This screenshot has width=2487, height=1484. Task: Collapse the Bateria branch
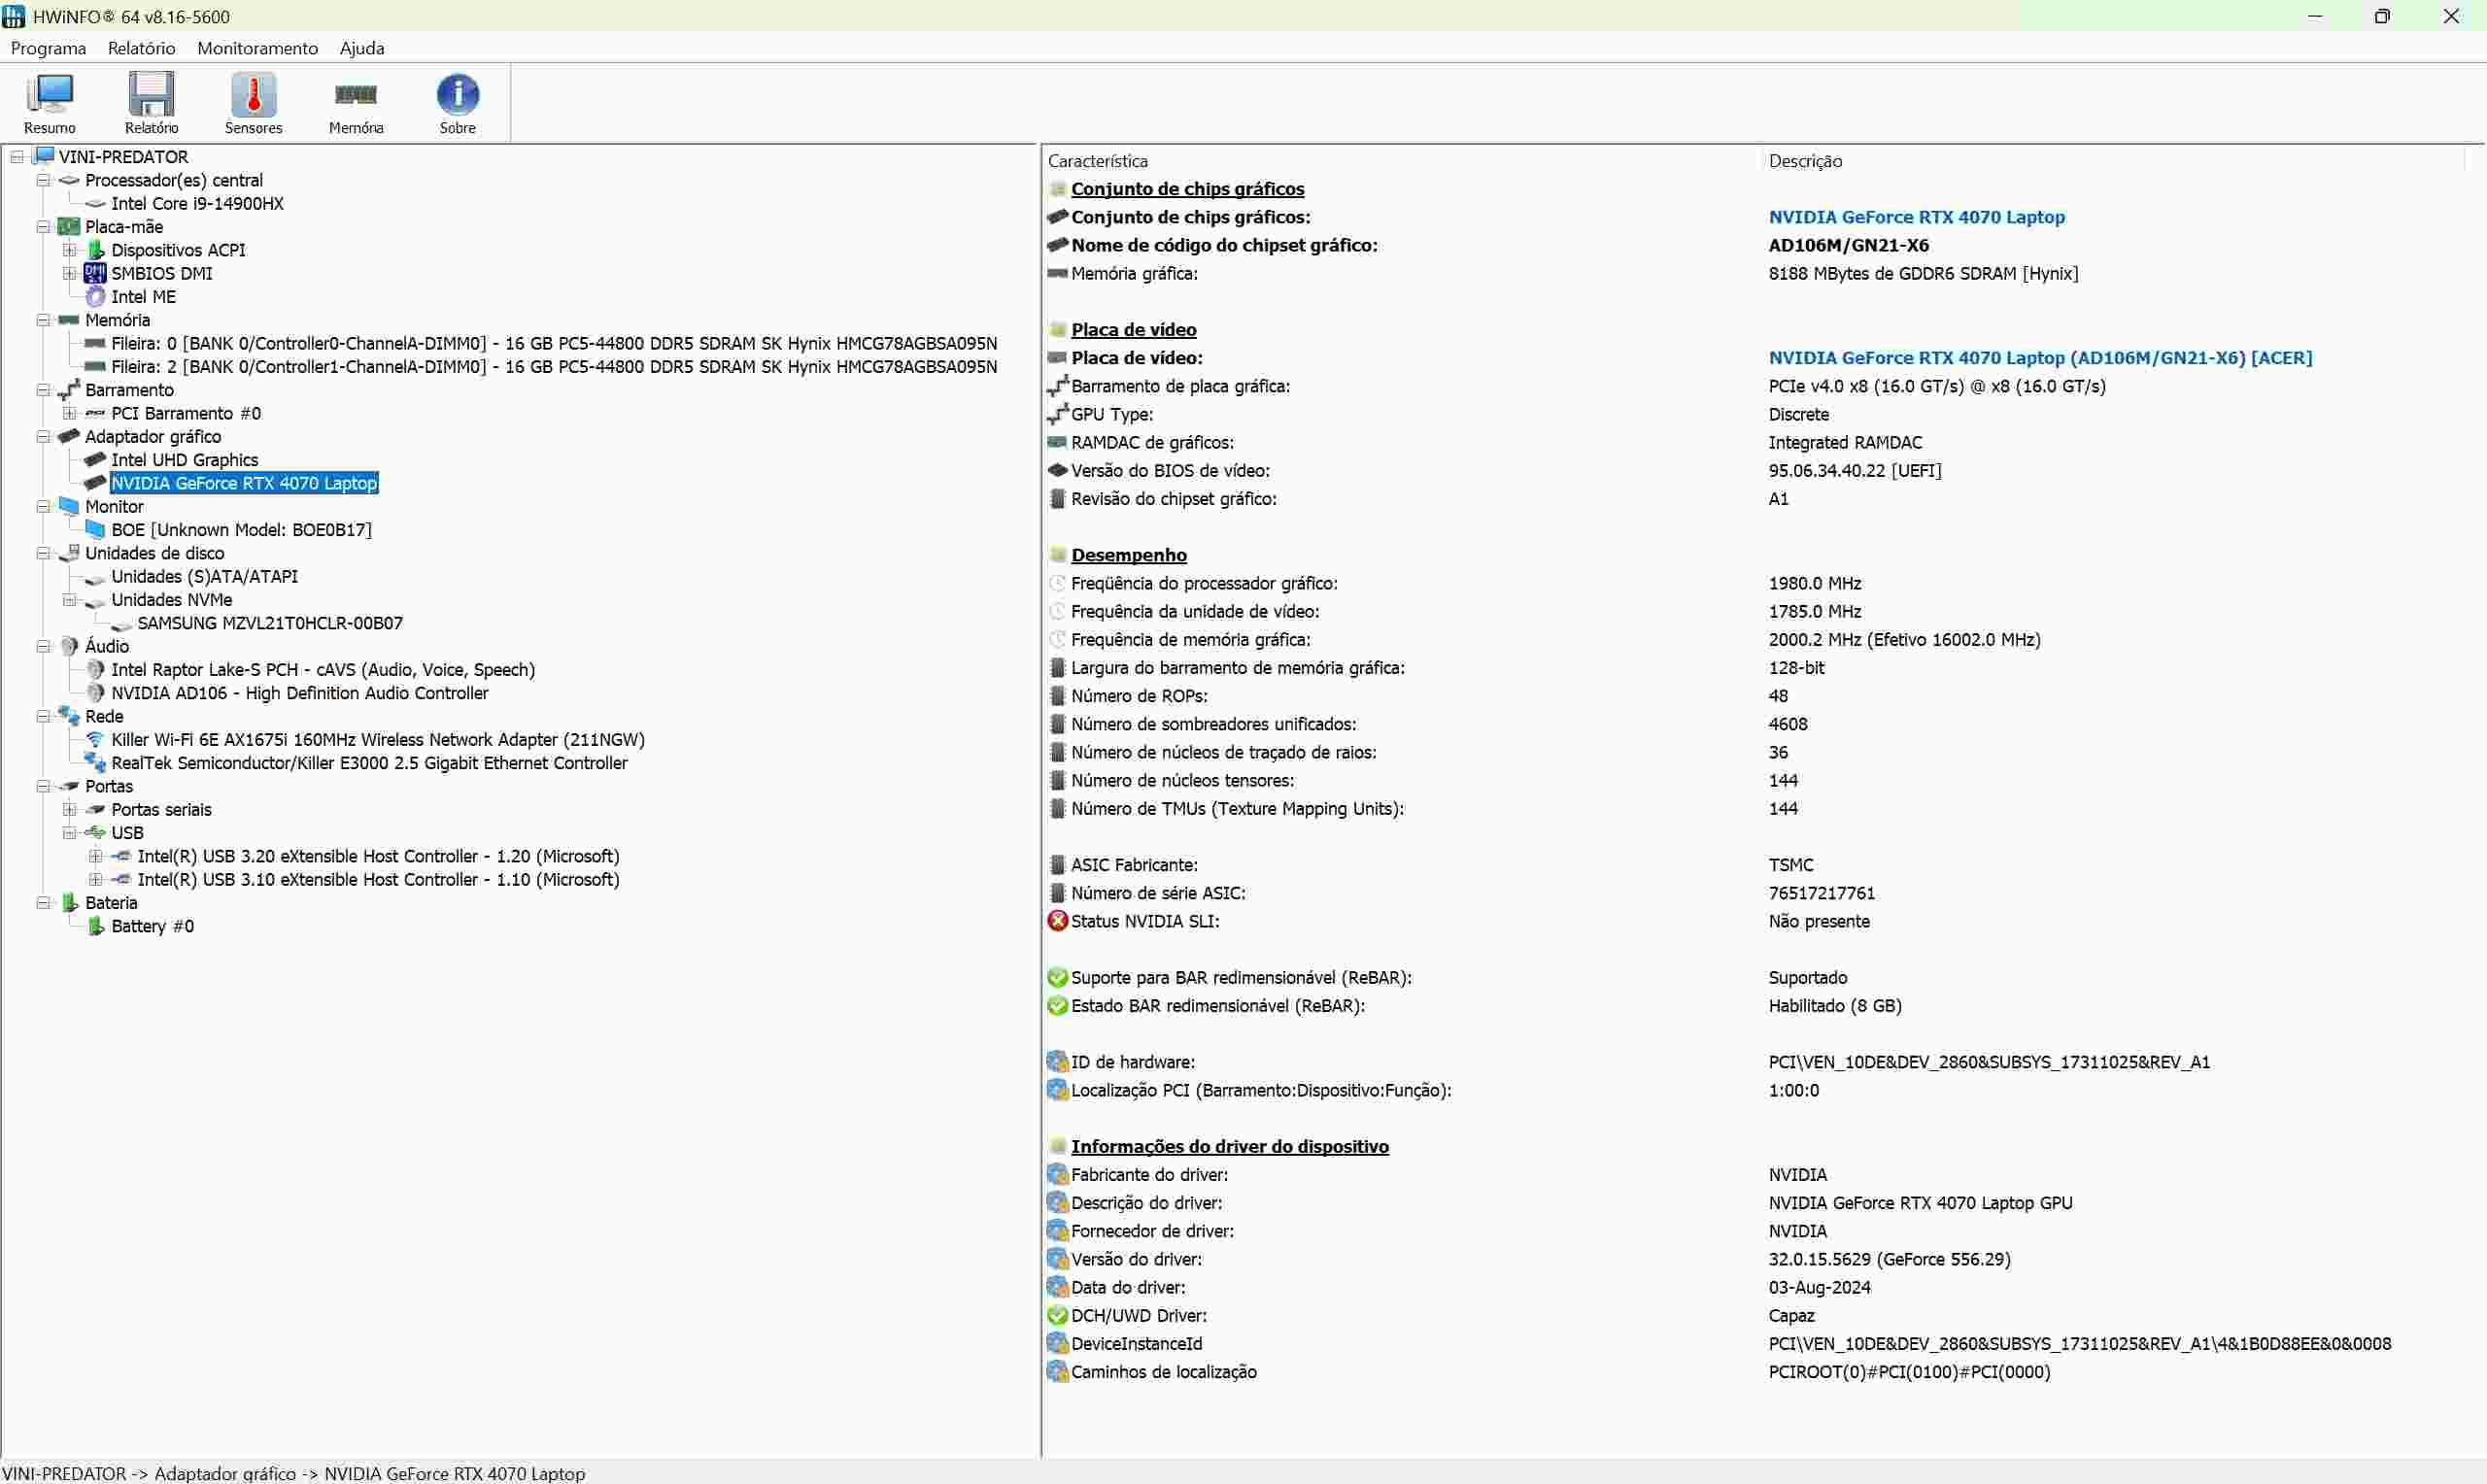(x=43, y=902)
